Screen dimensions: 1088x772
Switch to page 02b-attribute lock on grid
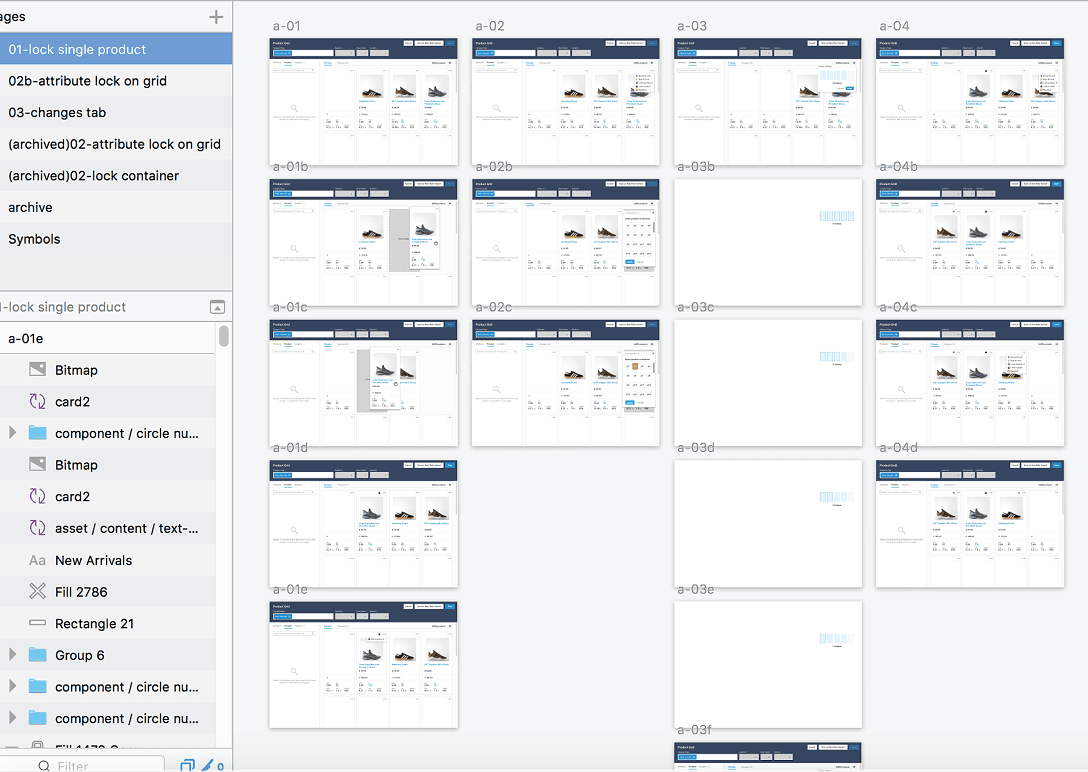[116, 80]
